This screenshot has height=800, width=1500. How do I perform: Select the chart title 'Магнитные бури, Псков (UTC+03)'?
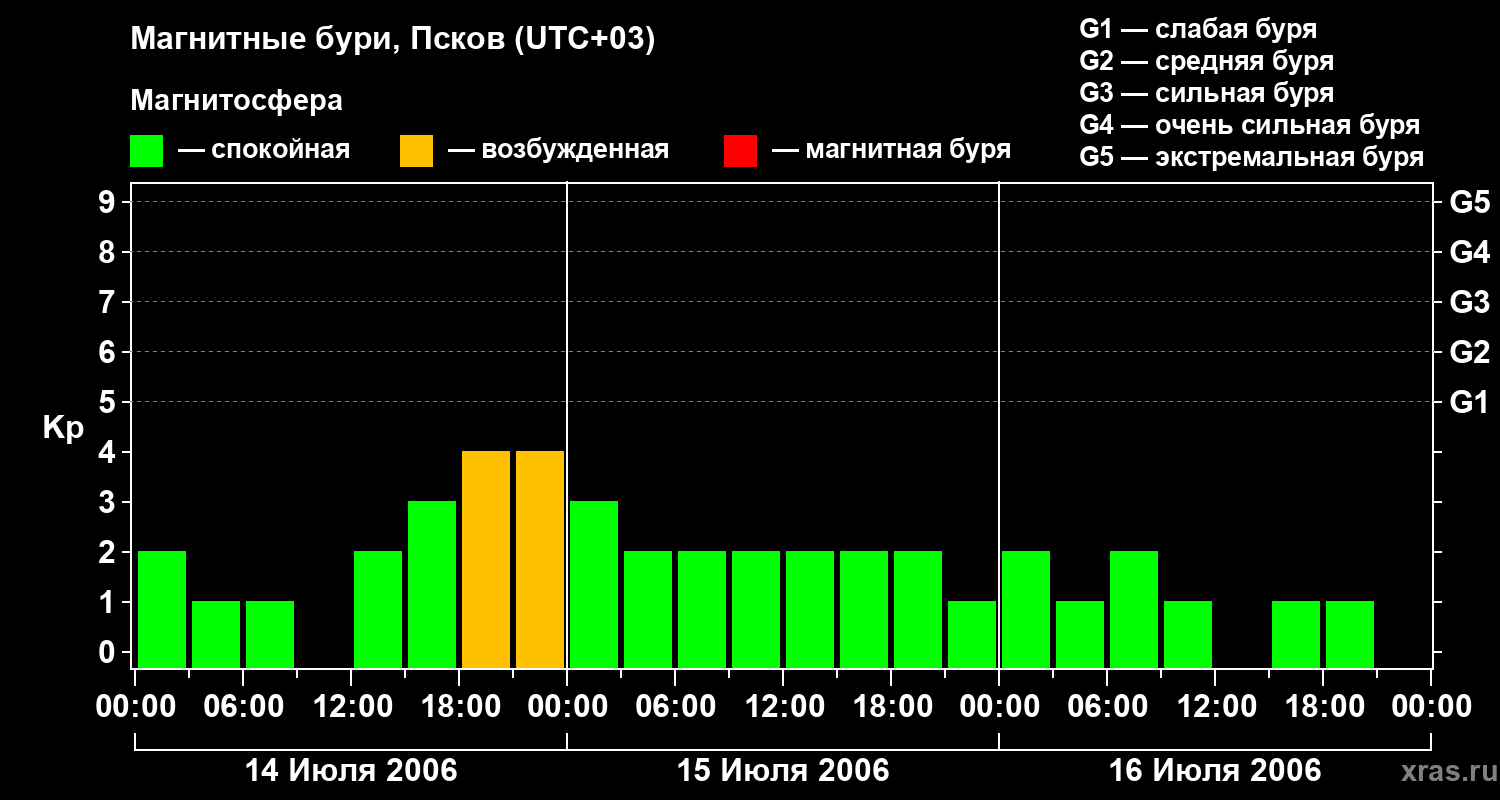[393, 40]
